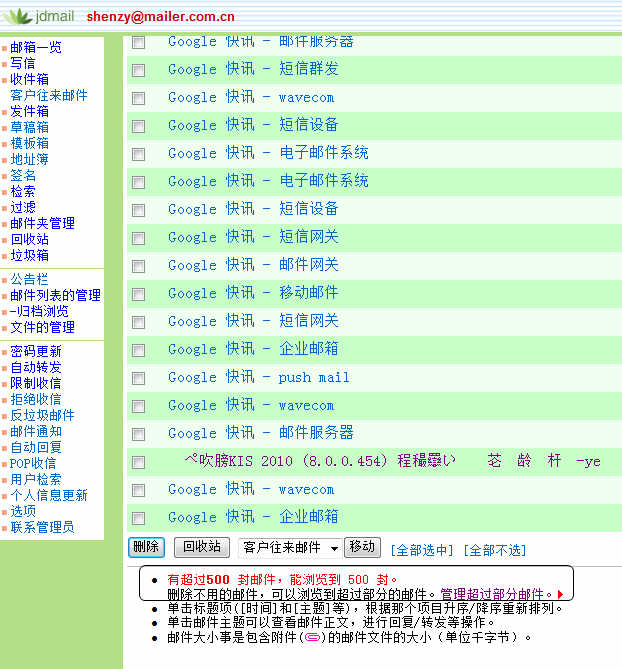The width and height of the screenshot is (622, 669).
Task: Tick the checkbox for 短信群发 email
Action: click(138, 70)
